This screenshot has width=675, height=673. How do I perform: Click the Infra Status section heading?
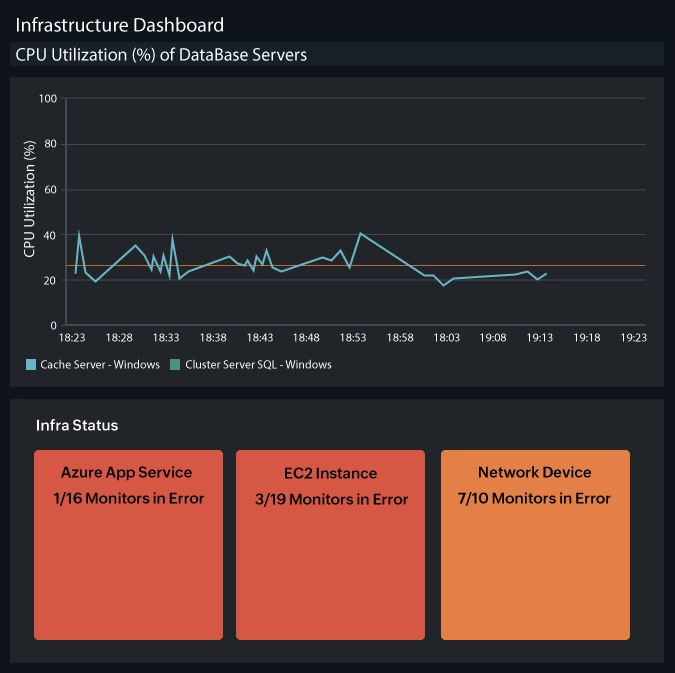click(x=77, y=426)
